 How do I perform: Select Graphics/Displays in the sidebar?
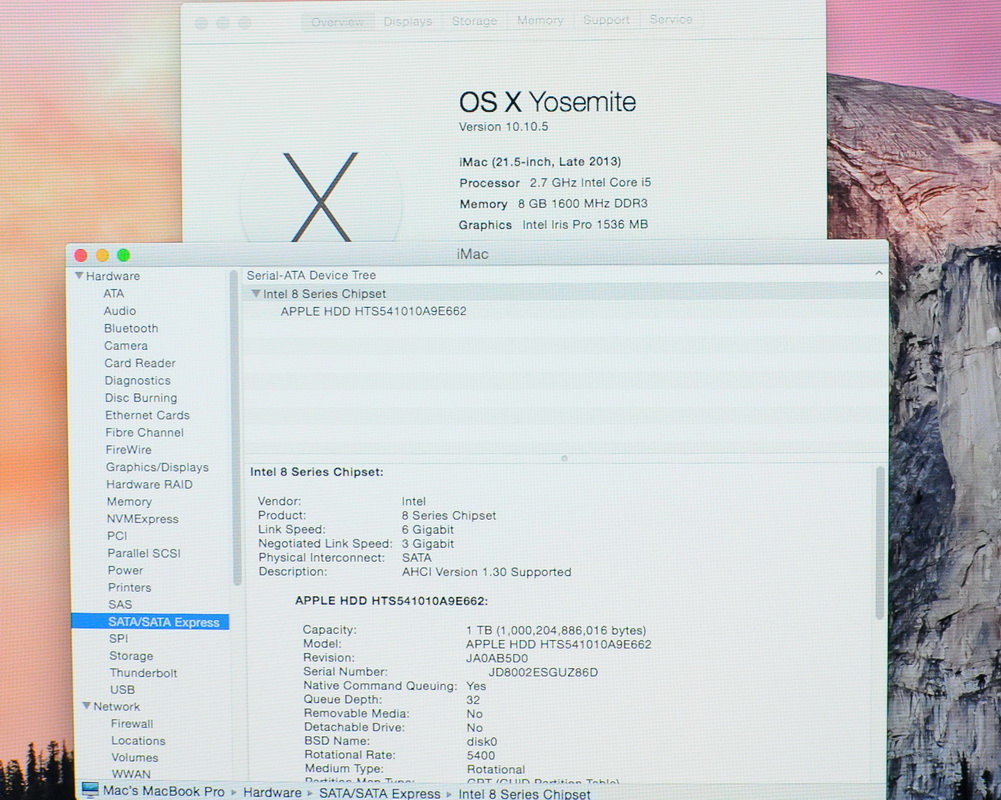(x=157, y=467)
